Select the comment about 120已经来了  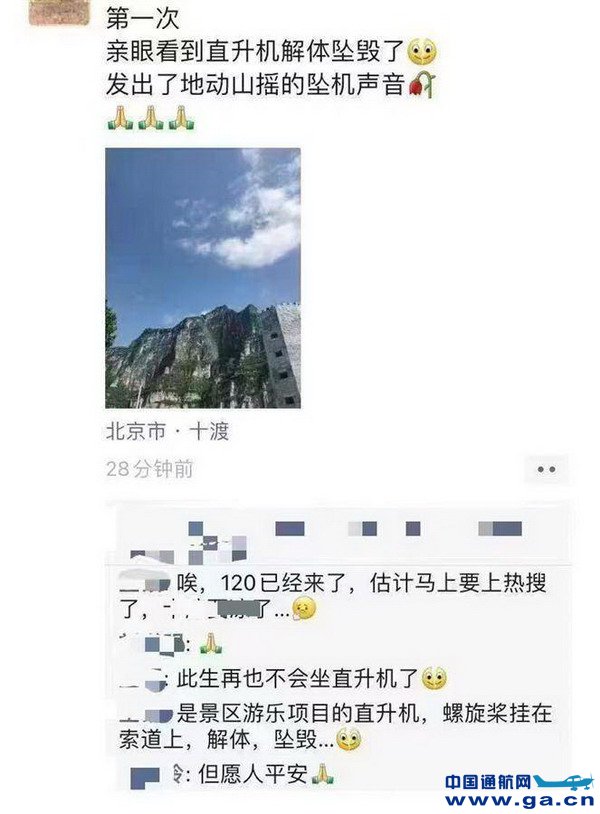[332, 596]
